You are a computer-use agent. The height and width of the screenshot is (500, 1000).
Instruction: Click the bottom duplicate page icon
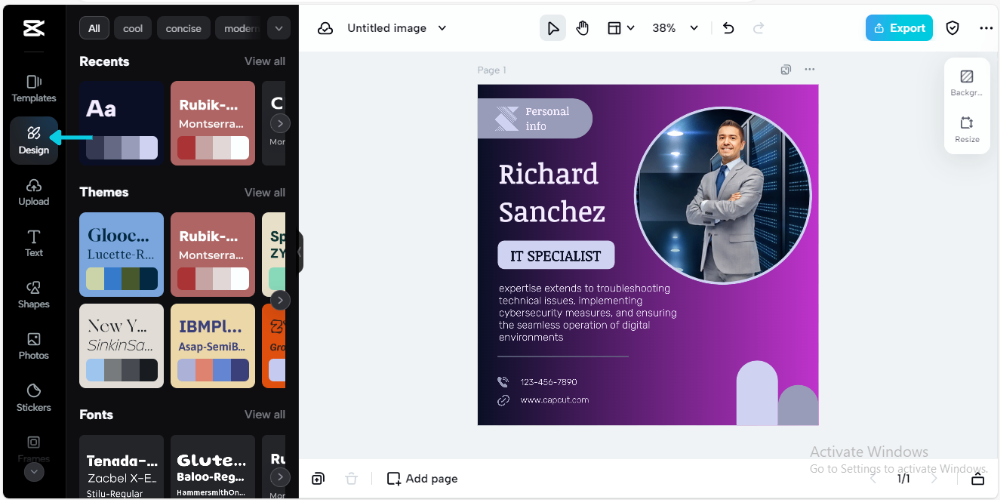318,478
